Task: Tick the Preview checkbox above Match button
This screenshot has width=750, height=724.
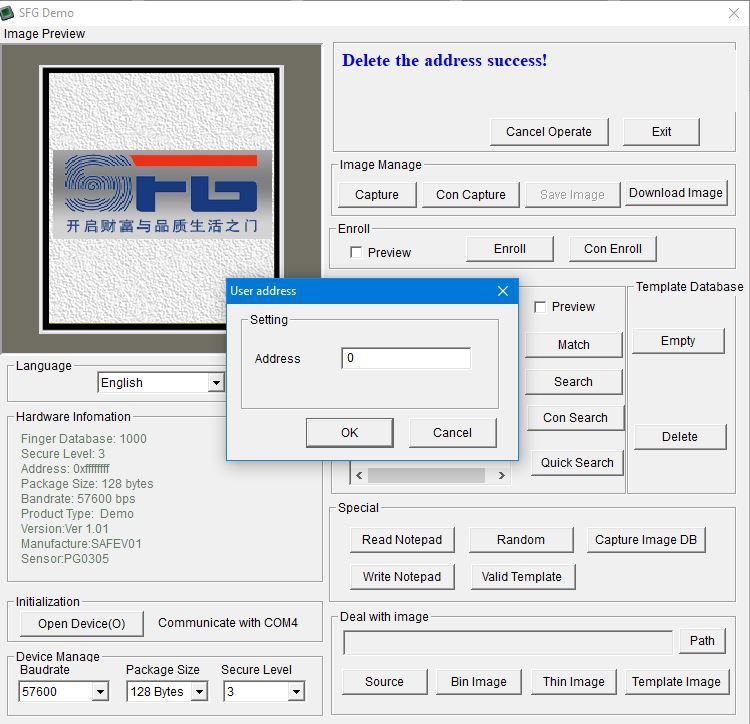Action: pos(540,307)
